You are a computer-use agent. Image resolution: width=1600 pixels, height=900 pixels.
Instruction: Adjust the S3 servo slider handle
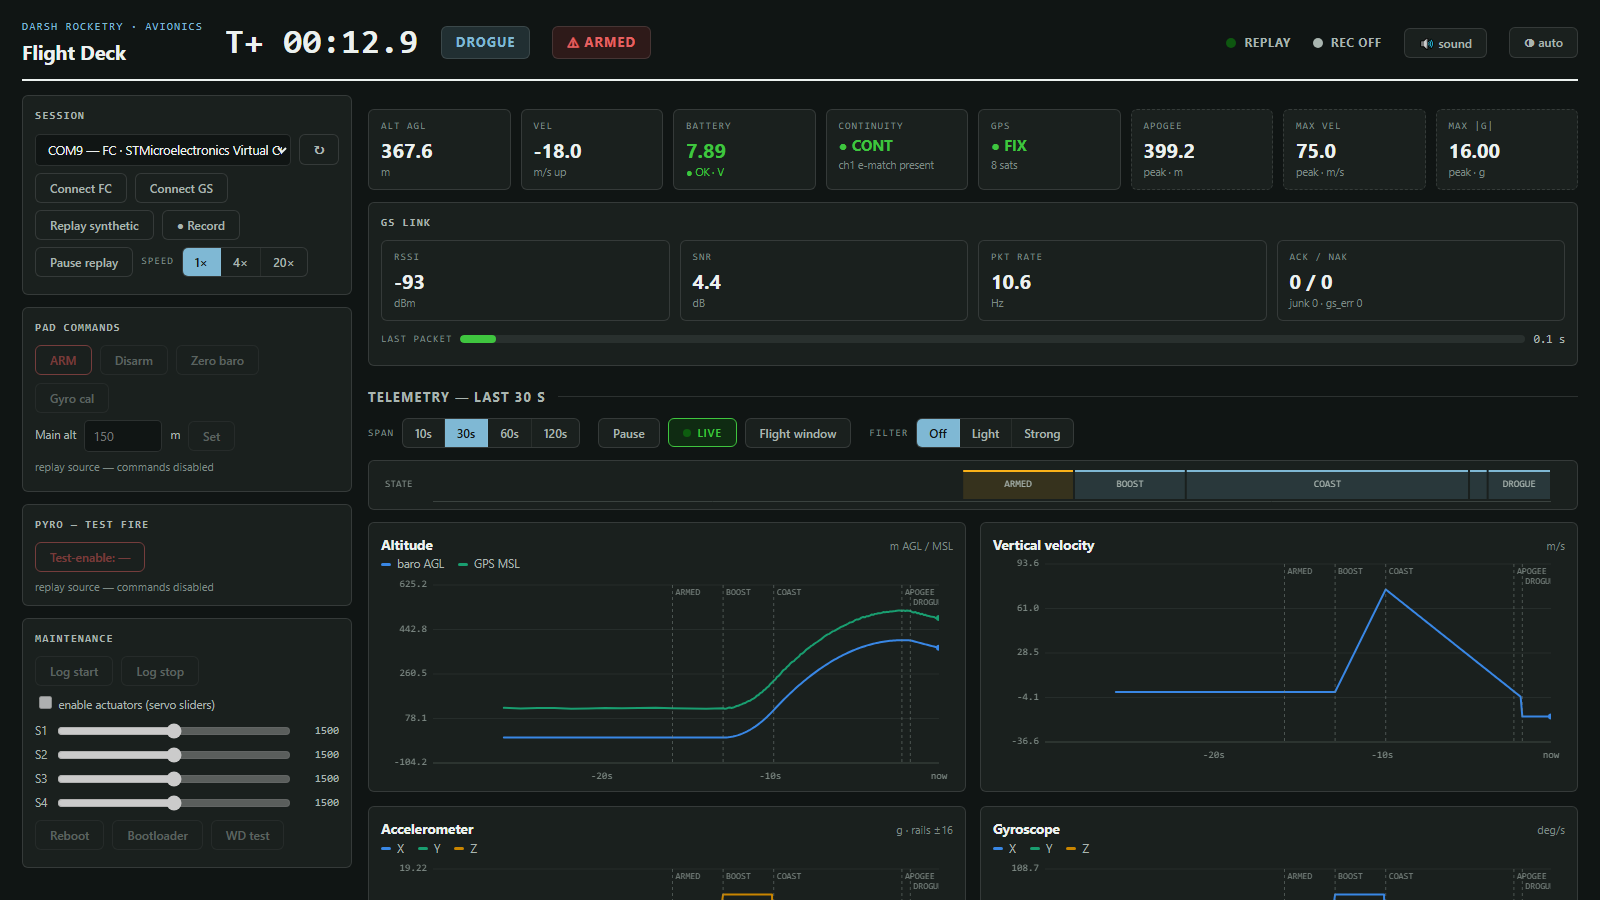coord(174,779)
